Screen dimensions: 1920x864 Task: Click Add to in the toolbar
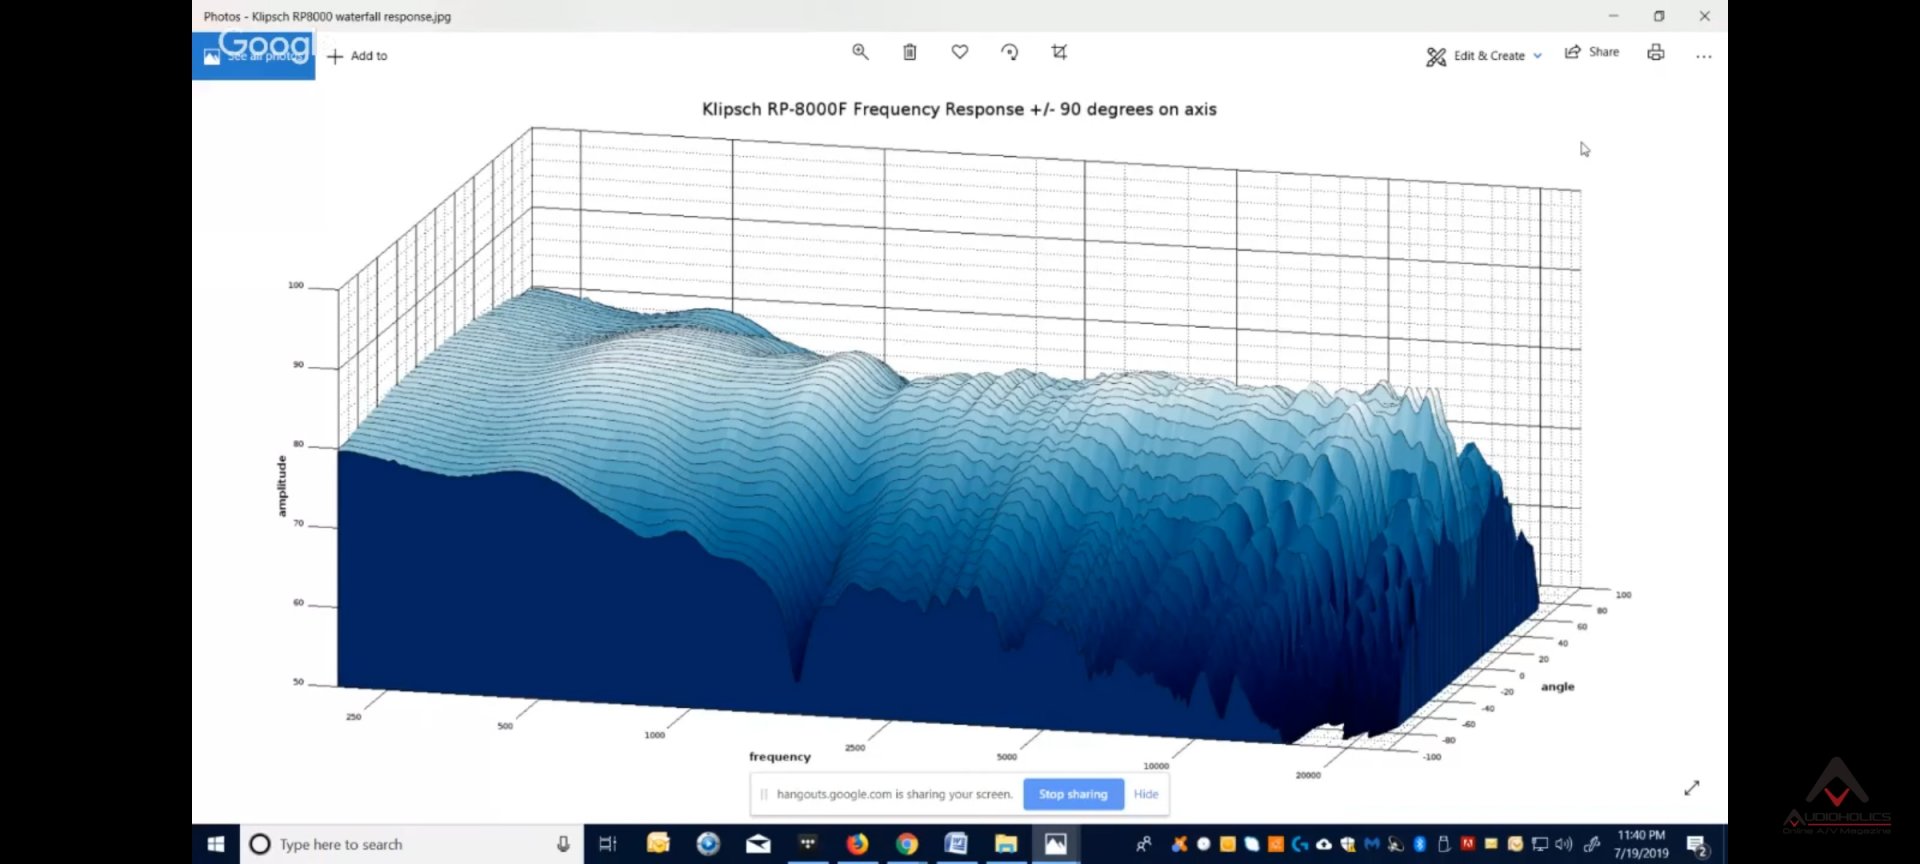[357, 56]
